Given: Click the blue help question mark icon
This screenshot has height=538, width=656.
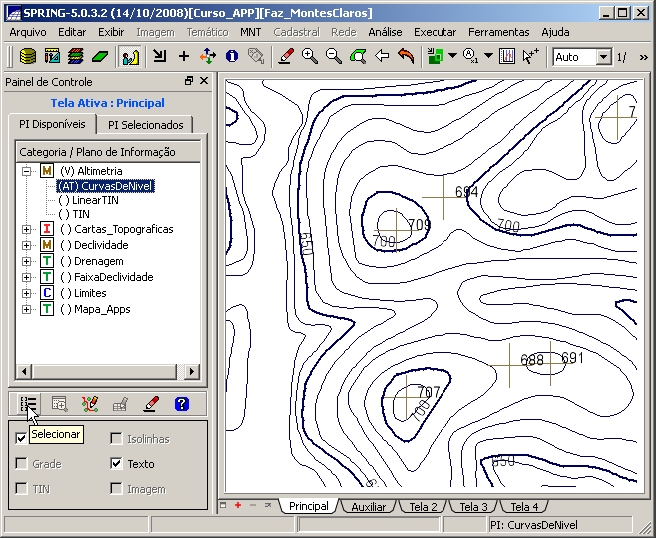Looking at the screenshot, I should click(x=181, y=404).
